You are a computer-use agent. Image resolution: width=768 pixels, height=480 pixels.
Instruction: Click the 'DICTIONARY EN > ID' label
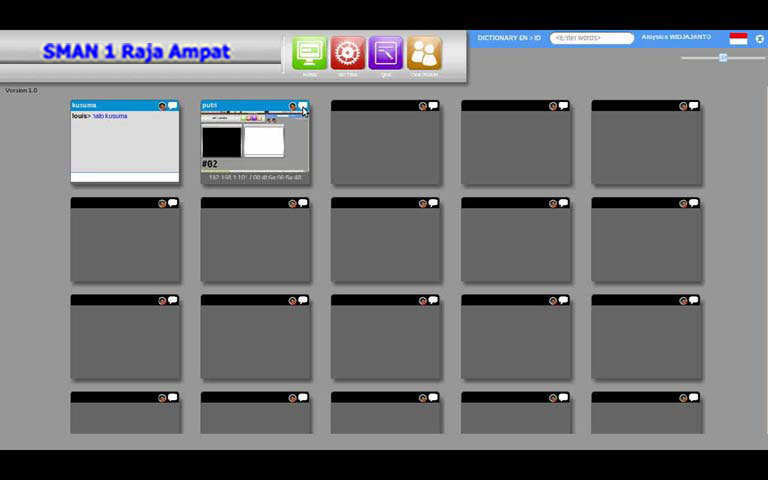pyautogui.click(x=509, y=38)
